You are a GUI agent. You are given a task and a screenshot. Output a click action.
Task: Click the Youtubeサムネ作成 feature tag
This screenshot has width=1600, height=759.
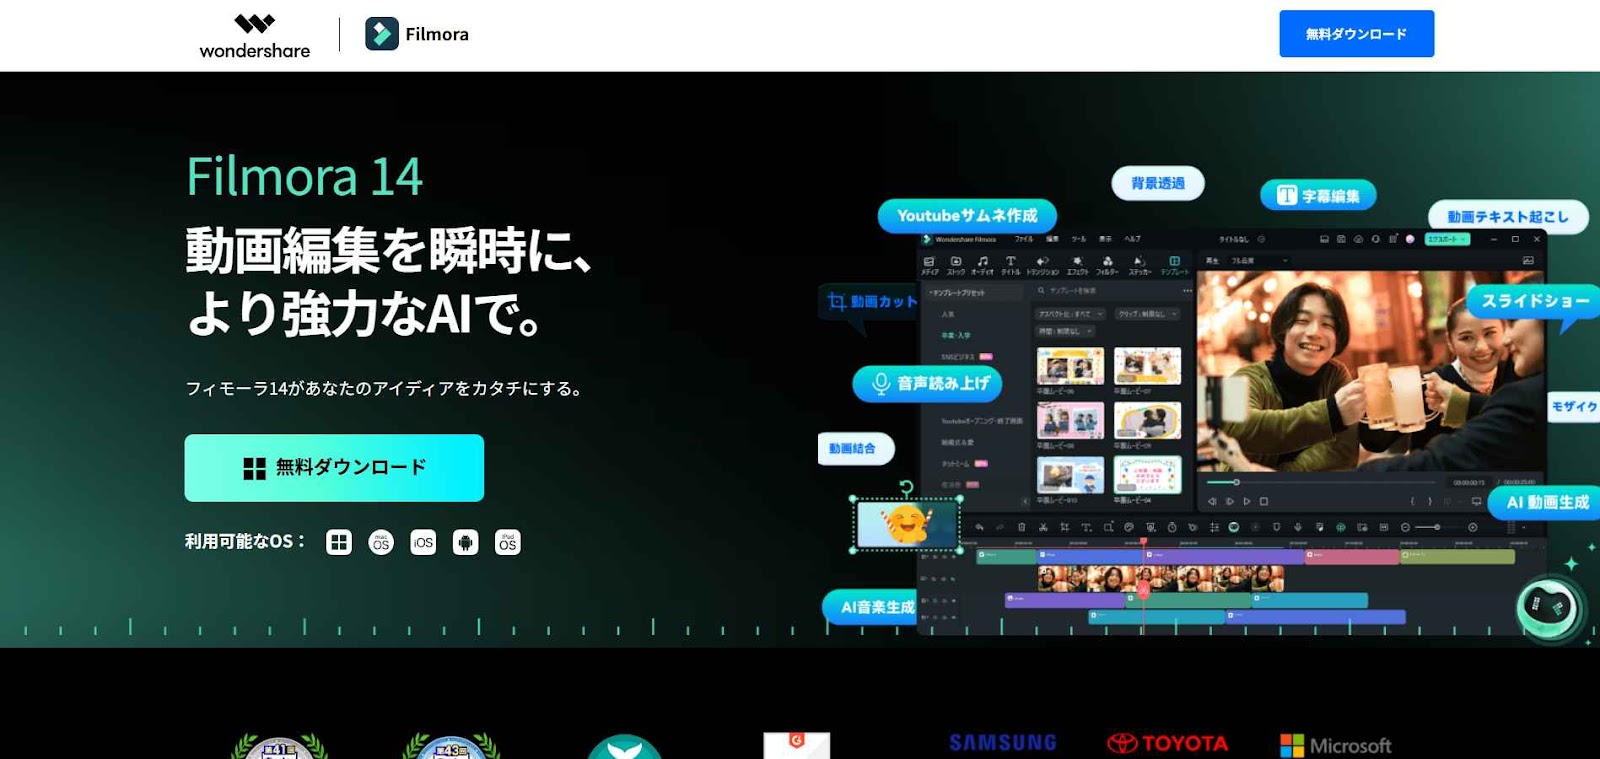coord(966,215)
